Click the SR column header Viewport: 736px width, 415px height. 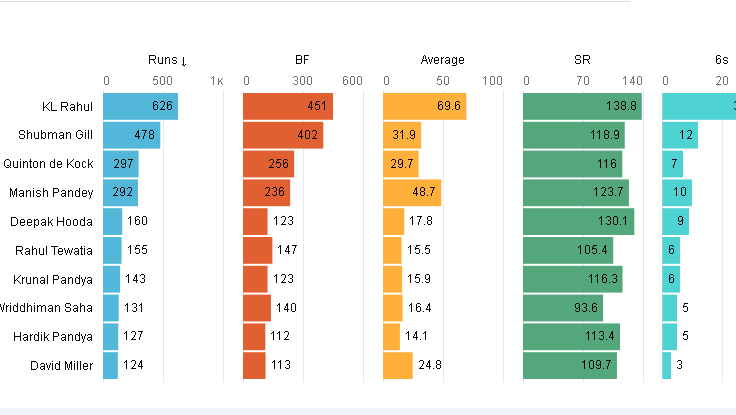(x=582, y=60)
